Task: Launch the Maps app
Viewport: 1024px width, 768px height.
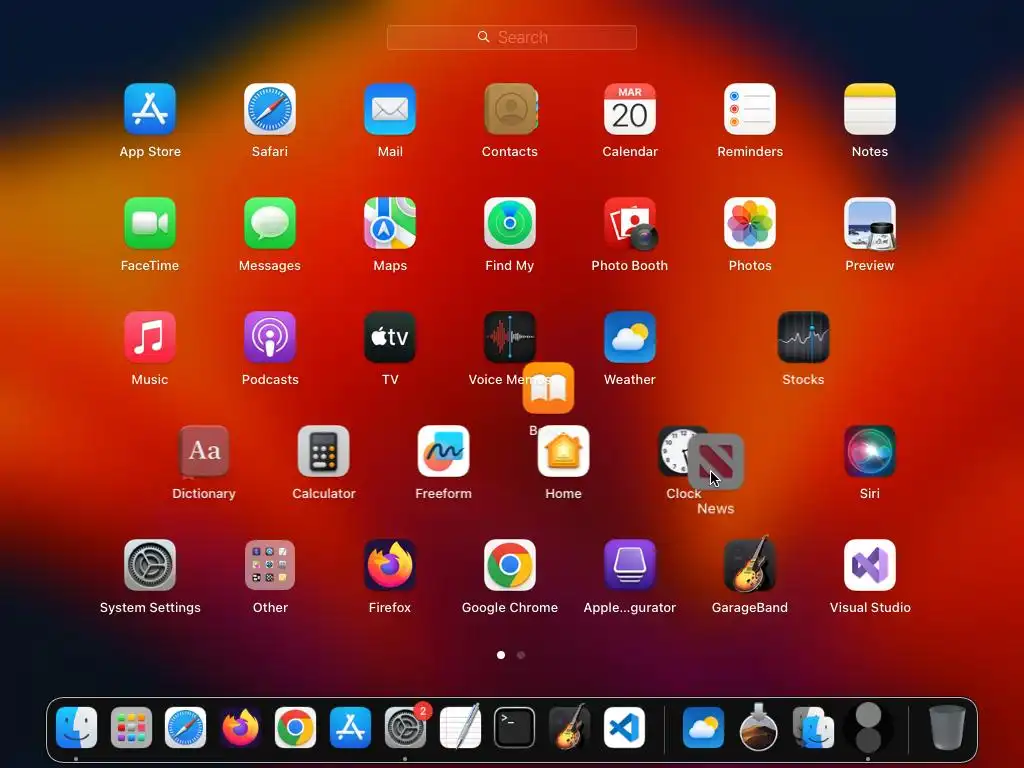Action: pyautogui.click(x=390, y=223)
